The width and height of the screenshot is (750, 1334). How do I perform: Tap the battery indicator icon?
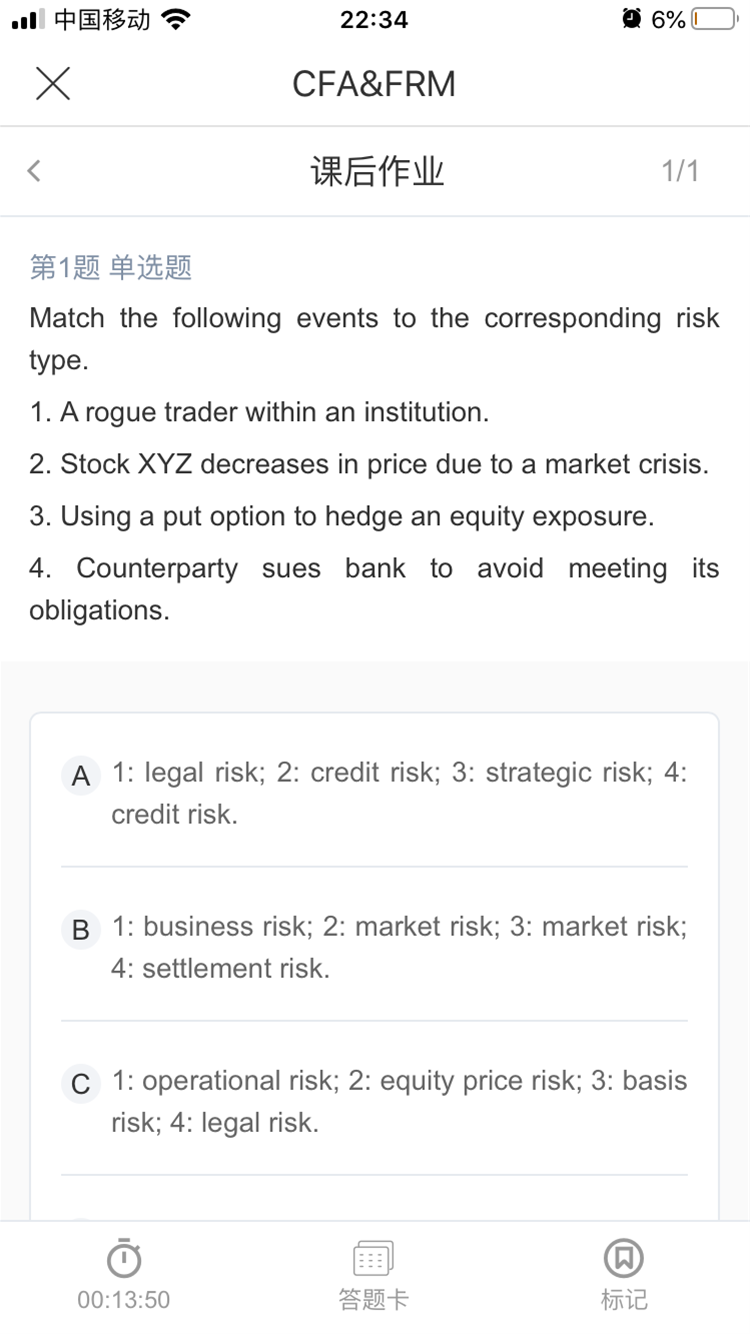[713, 19]
